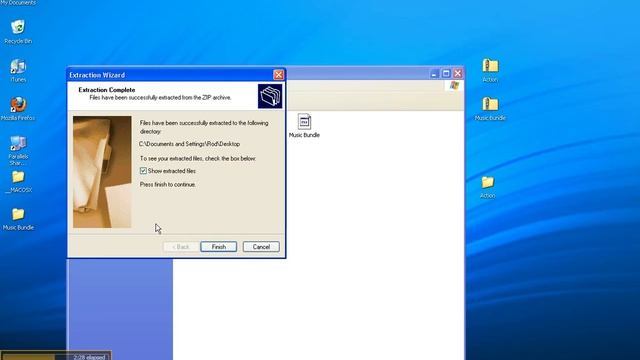Click the elapsed time progress bar

(56, 356)
